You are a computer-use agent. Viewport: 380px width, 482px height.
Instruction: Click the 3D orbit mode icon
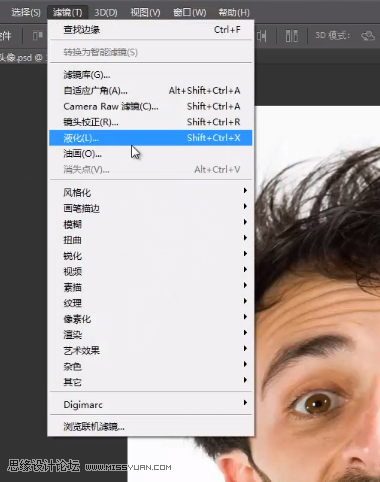coord(368,35)
